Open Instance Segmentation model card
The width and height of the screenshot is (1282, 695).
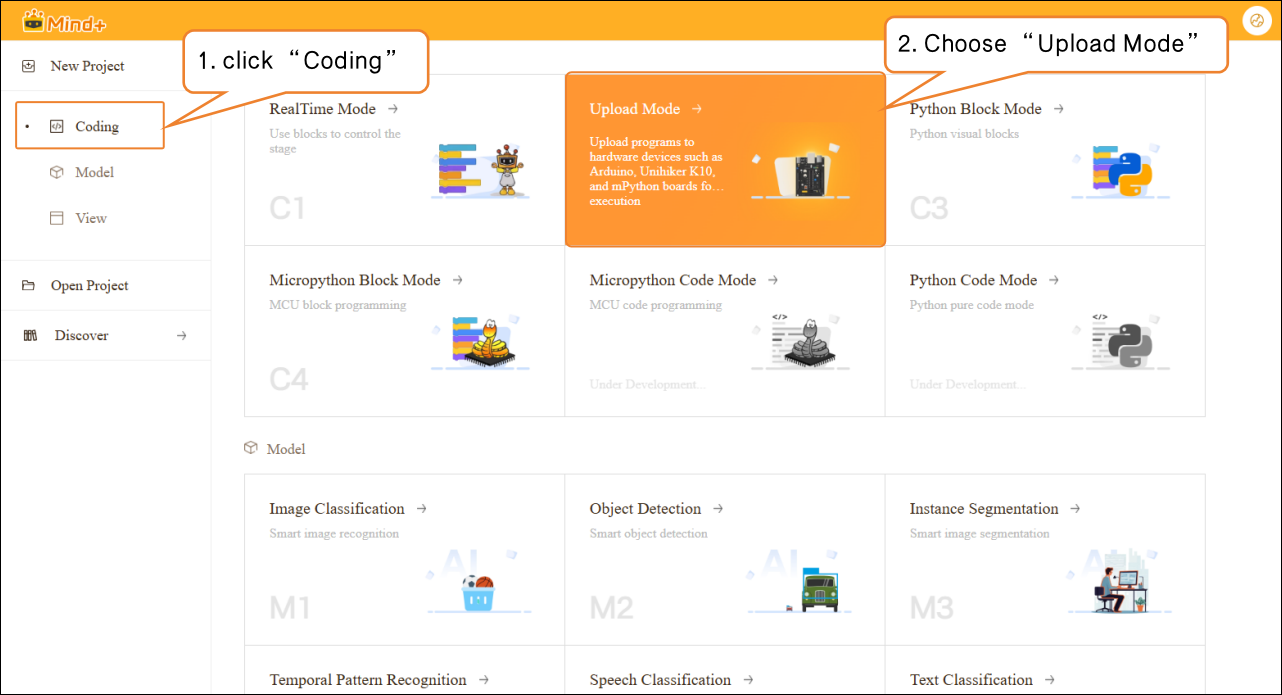(984, 509)
